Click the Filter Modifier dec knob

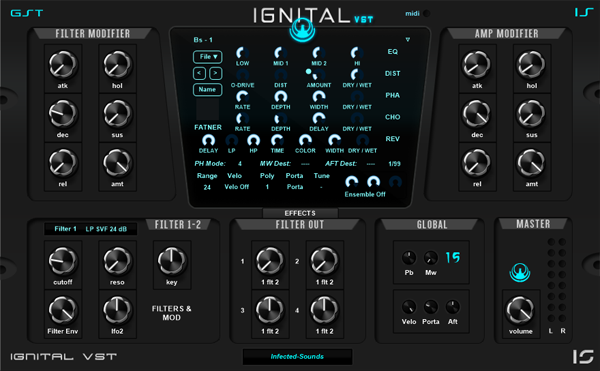[x=62, y=114]
